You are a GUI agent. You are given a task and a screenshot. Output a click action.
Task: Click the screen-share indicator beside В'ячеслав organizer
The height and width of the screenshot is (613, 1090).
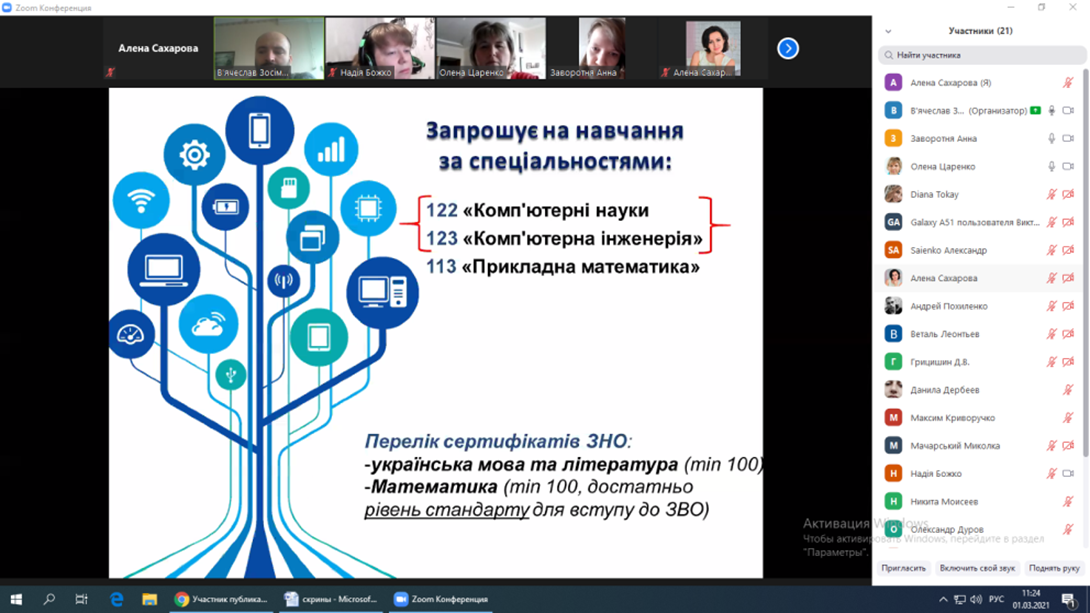1035,111
